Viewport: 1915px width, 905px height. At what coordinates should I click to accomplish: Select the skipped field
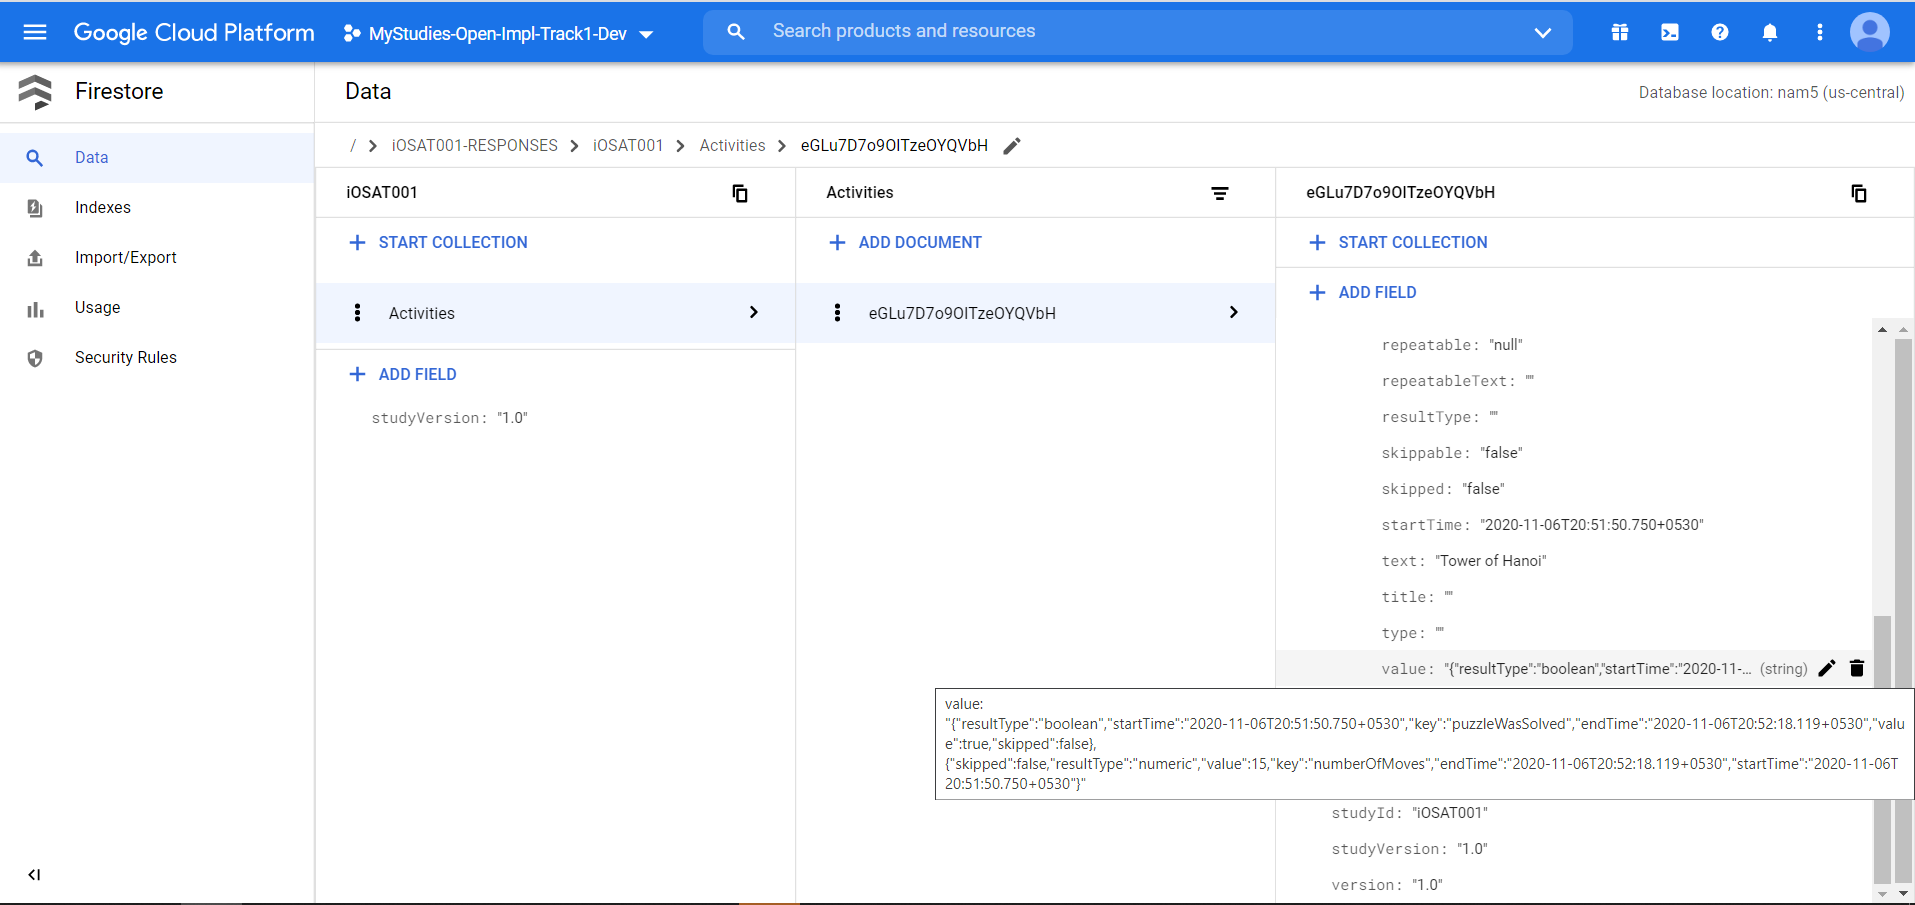[1443, 489]
